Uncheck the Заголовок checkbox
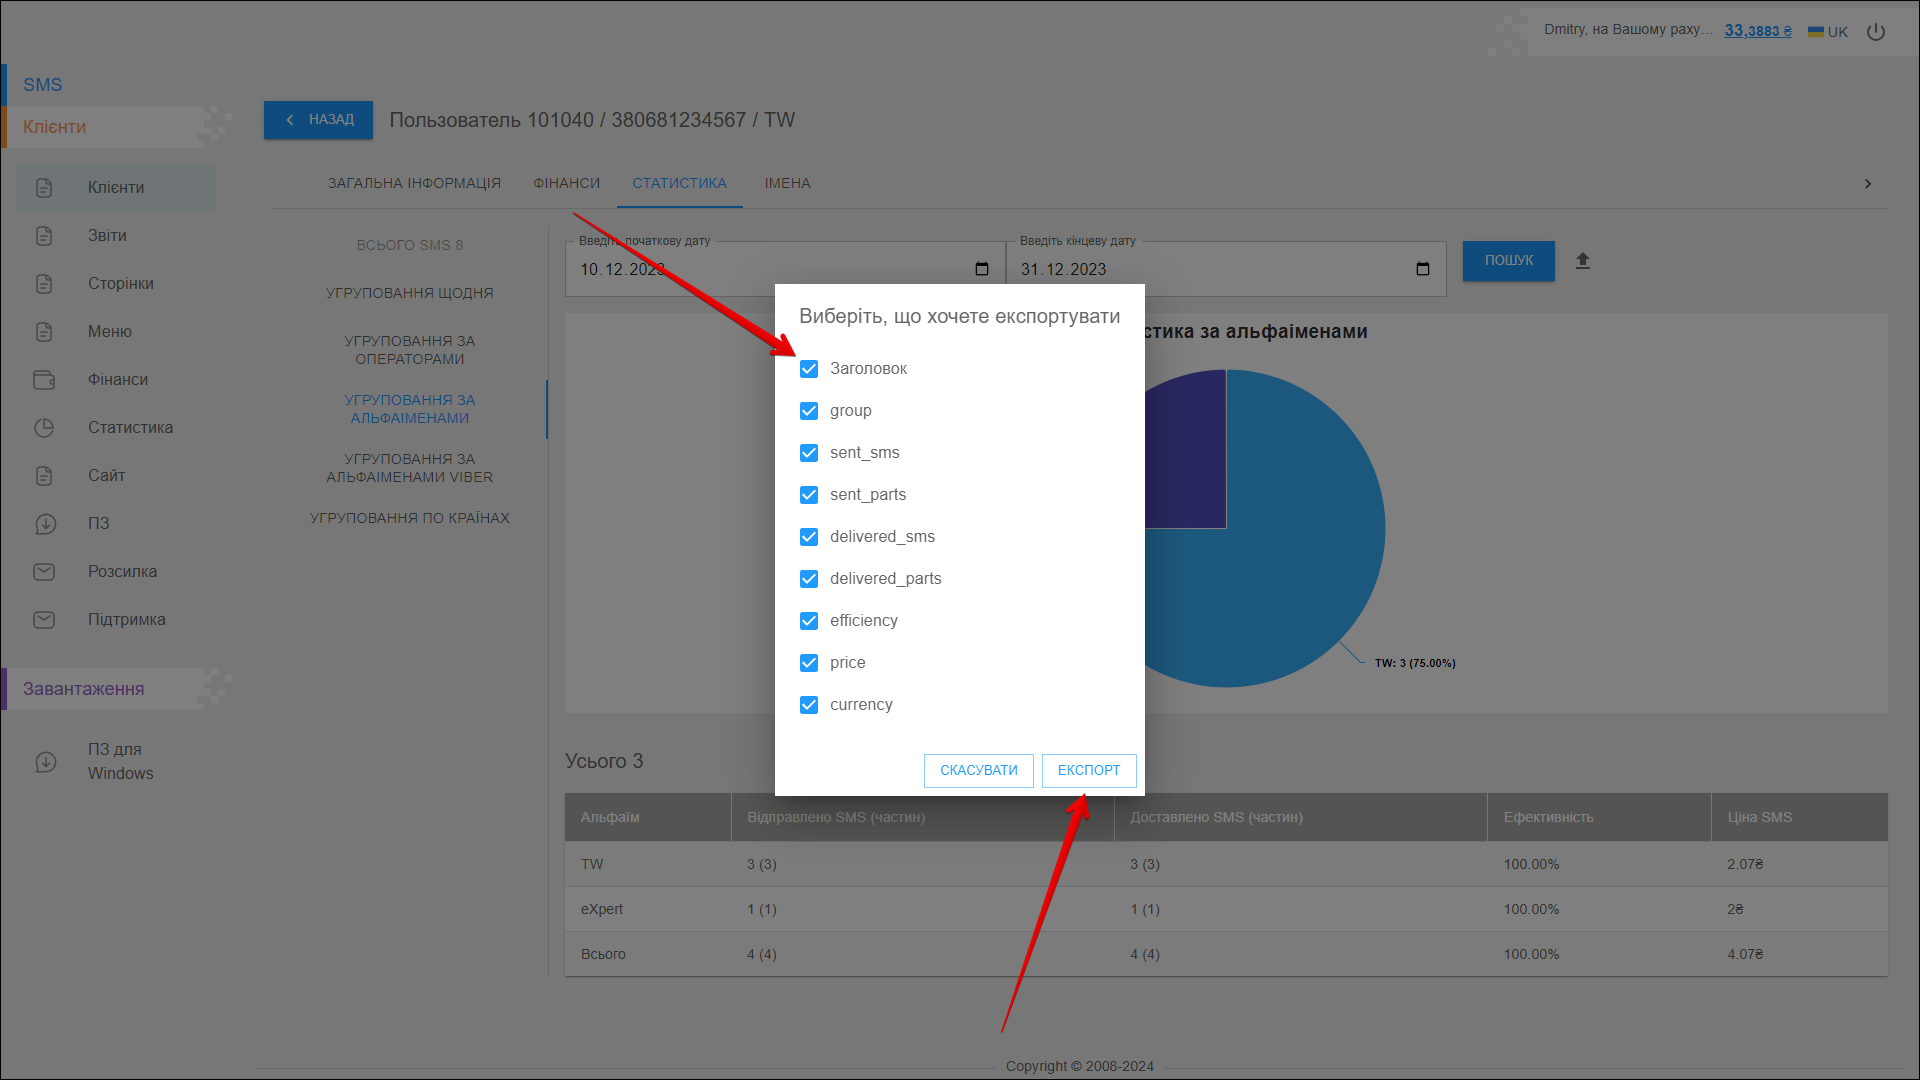The image size is (1920, 1080). point(809,369)
